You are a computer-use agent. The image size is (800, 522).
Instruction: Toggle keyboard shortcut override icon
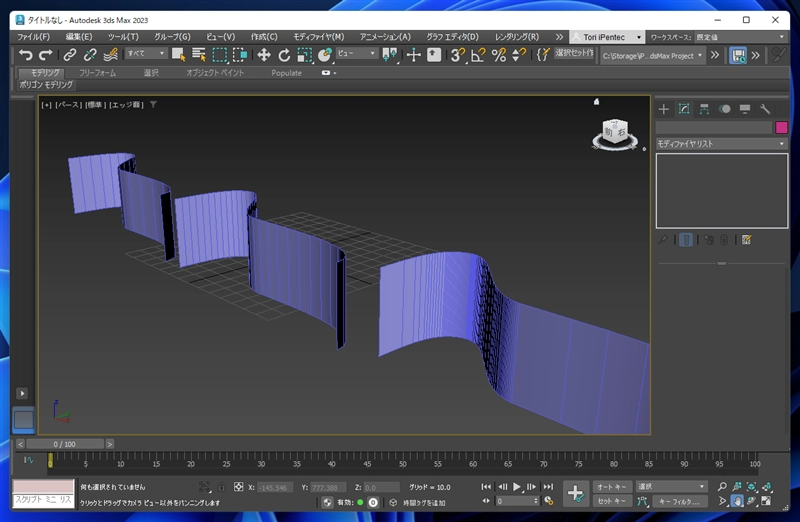click(434, 55)
